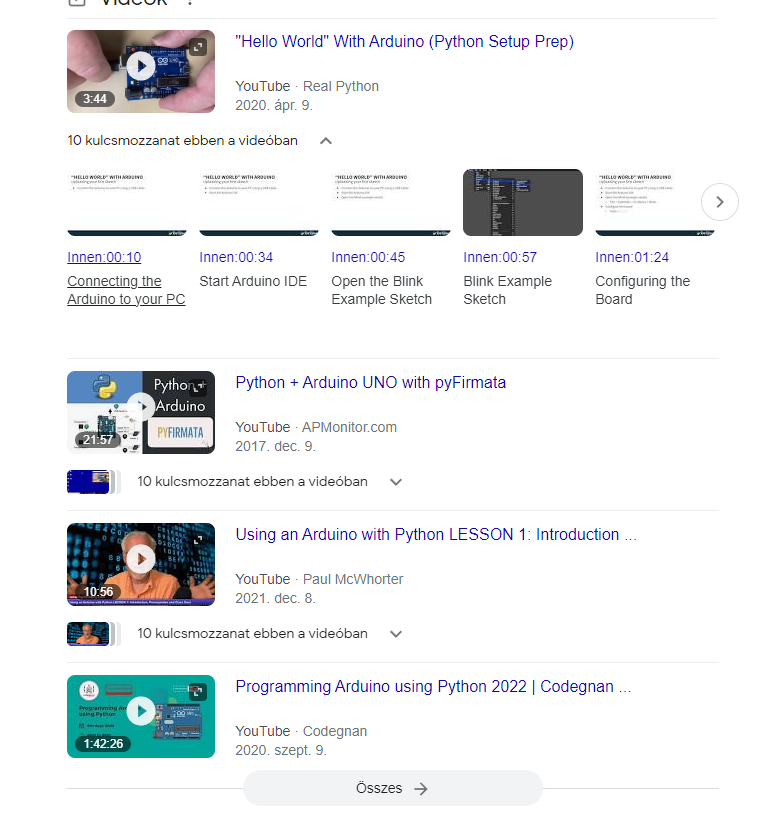Click small key-moment preview under pyFirmata video
Screen dimensions: 775x821
click(92, 482)
